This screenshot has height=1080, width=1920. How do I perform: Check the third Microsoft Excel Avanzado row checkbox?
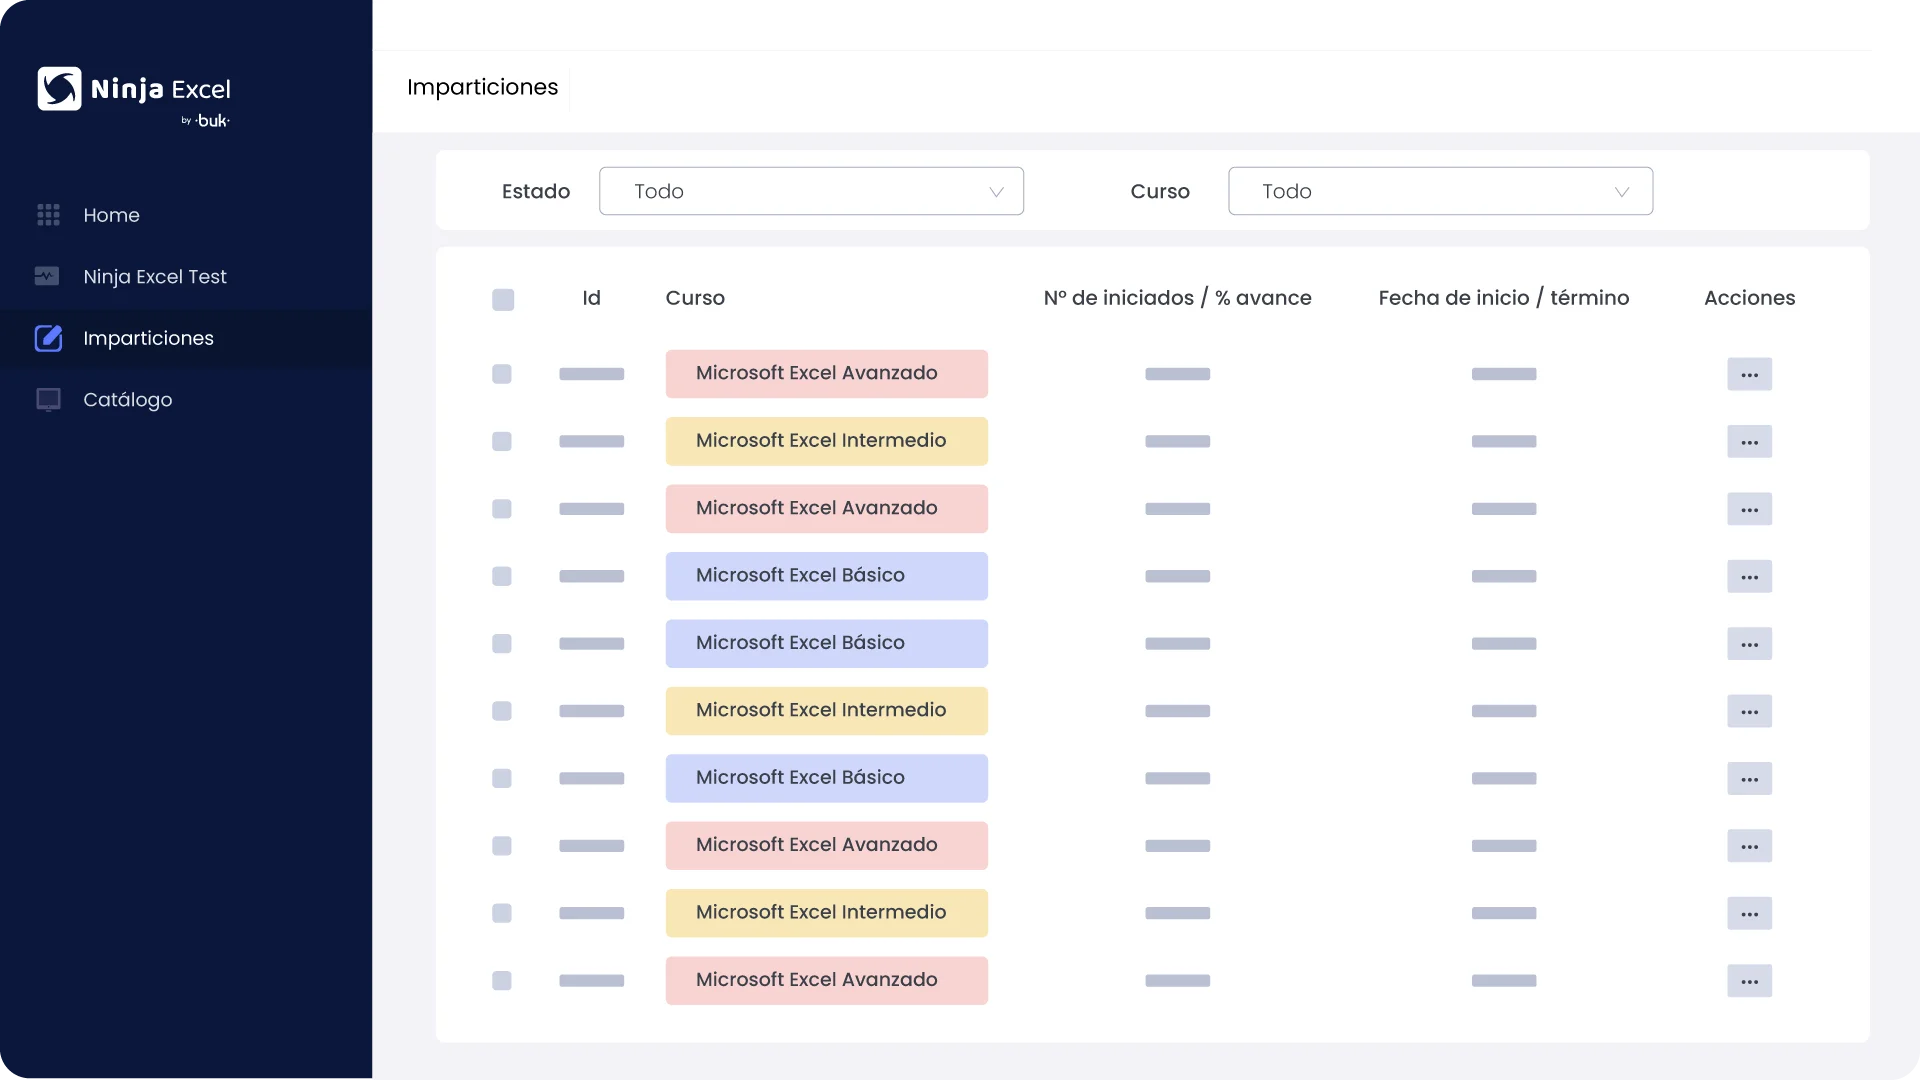point(502,846)
